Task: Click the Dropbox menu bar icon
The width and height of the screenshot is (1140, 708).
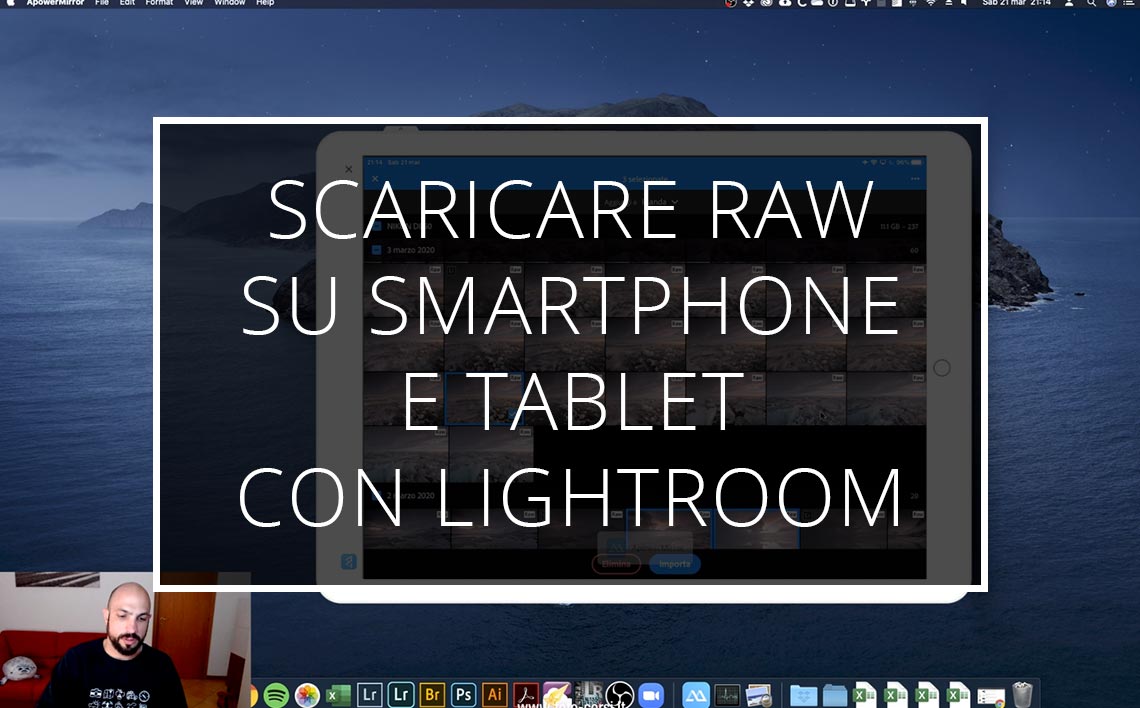Action: point(748,3)
